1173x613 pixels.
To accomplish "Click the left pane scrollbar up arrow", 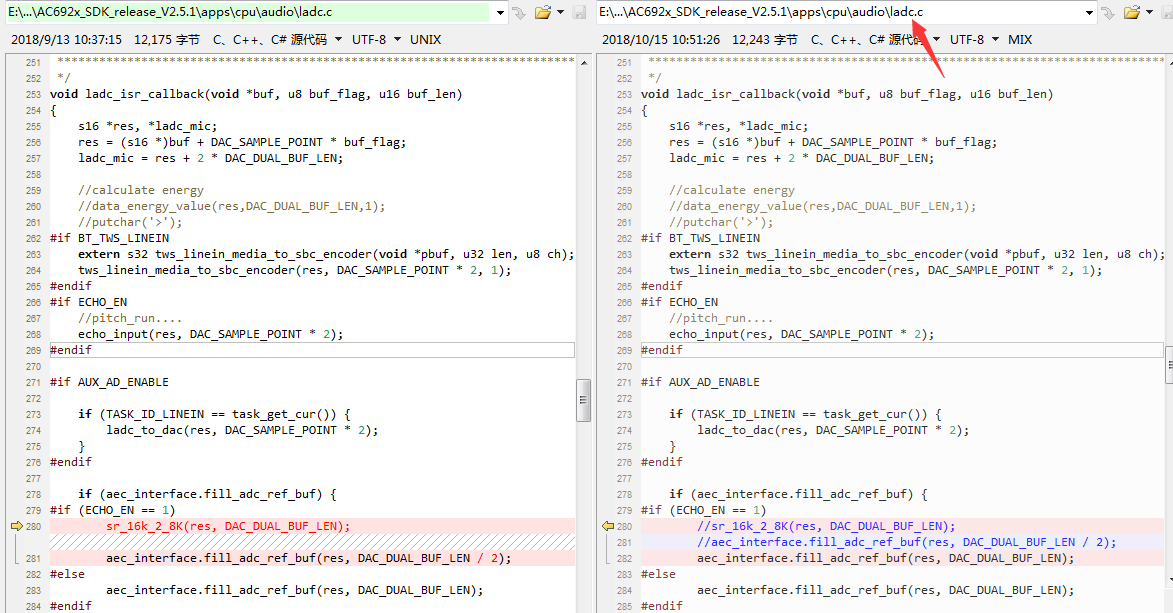I will pos(583,64).
